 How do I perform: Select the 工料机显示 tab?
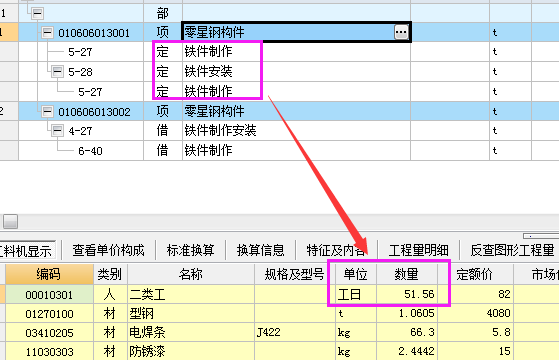point(26,250)
